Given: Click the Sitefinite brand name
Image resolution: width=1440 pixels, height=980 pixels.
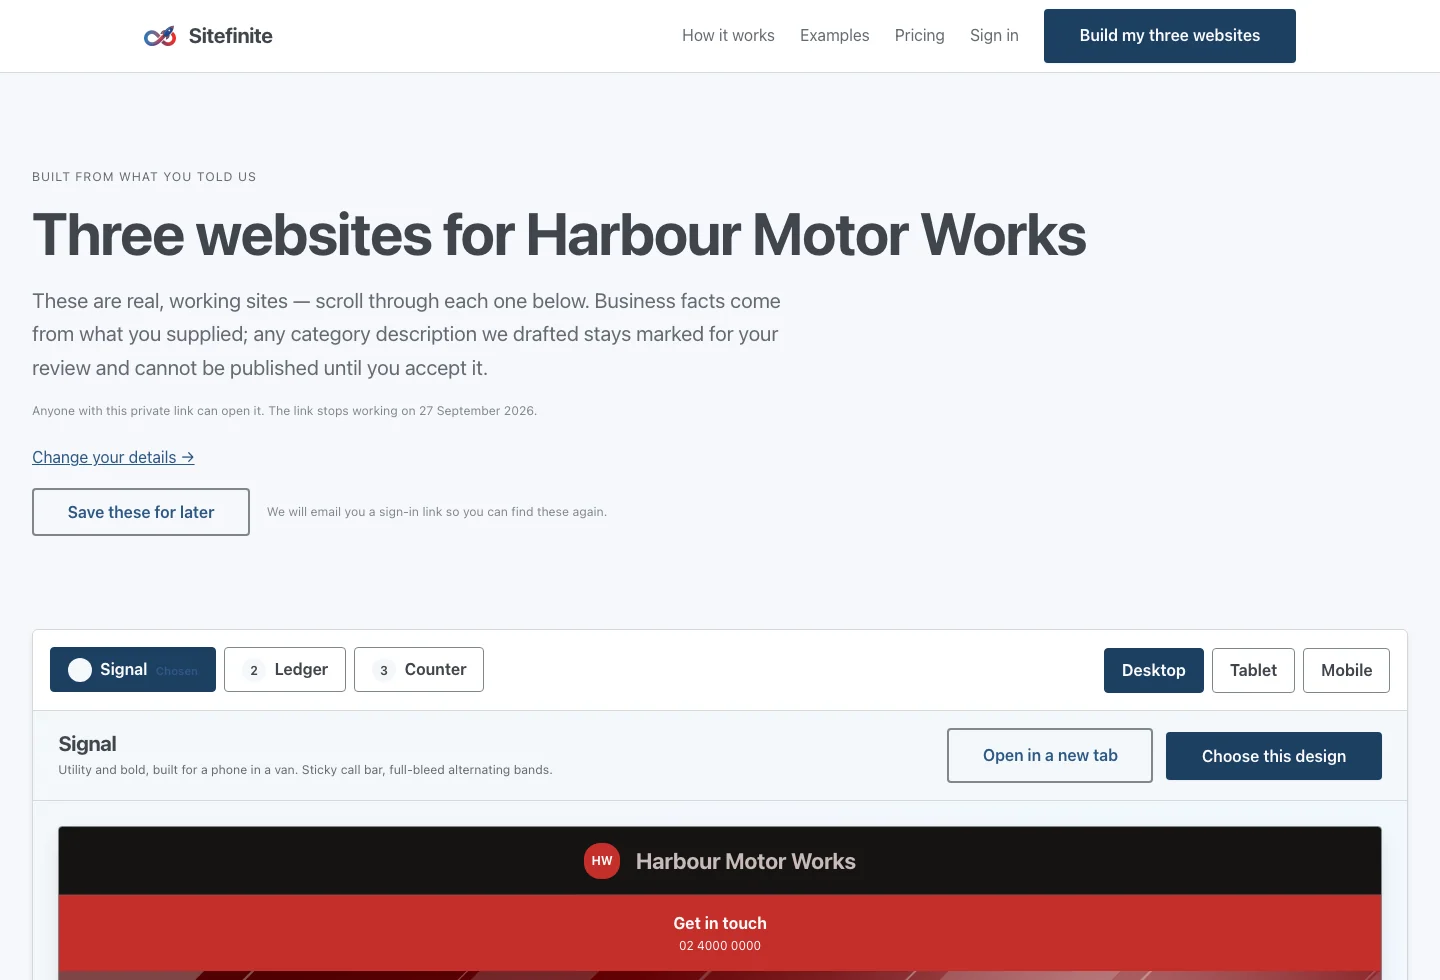Looking at the screenshot, I should pyautogui.click(x=231, y=36).
